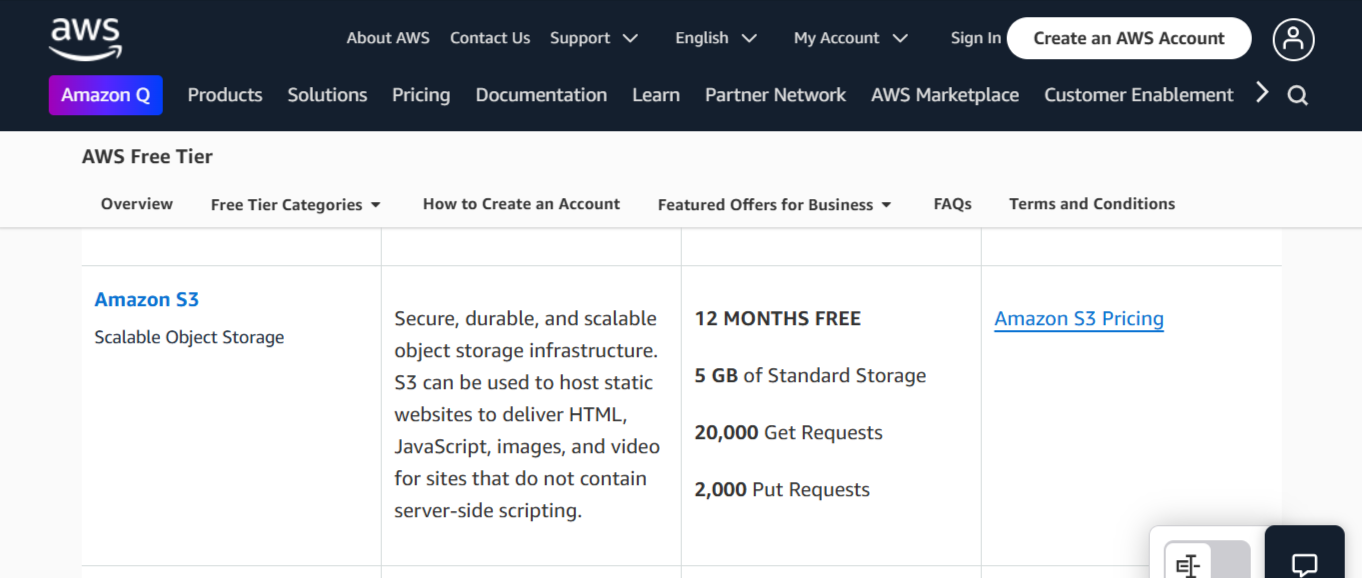The image size is (1362, 578).
Task: Click the accessibility widget icon at bottom right
Action: (1187, 565)
